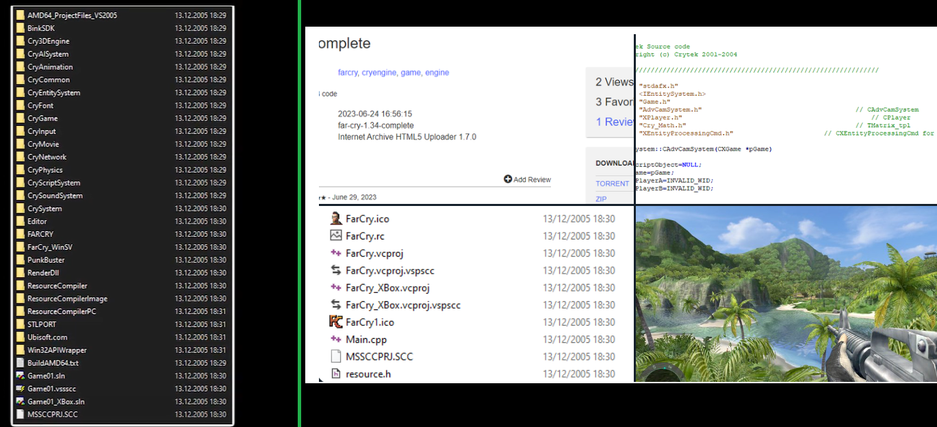Click the Ubisoft.com folder icon
The height and width of the screenshot is (427, 937).
click(x=20, y=337)
